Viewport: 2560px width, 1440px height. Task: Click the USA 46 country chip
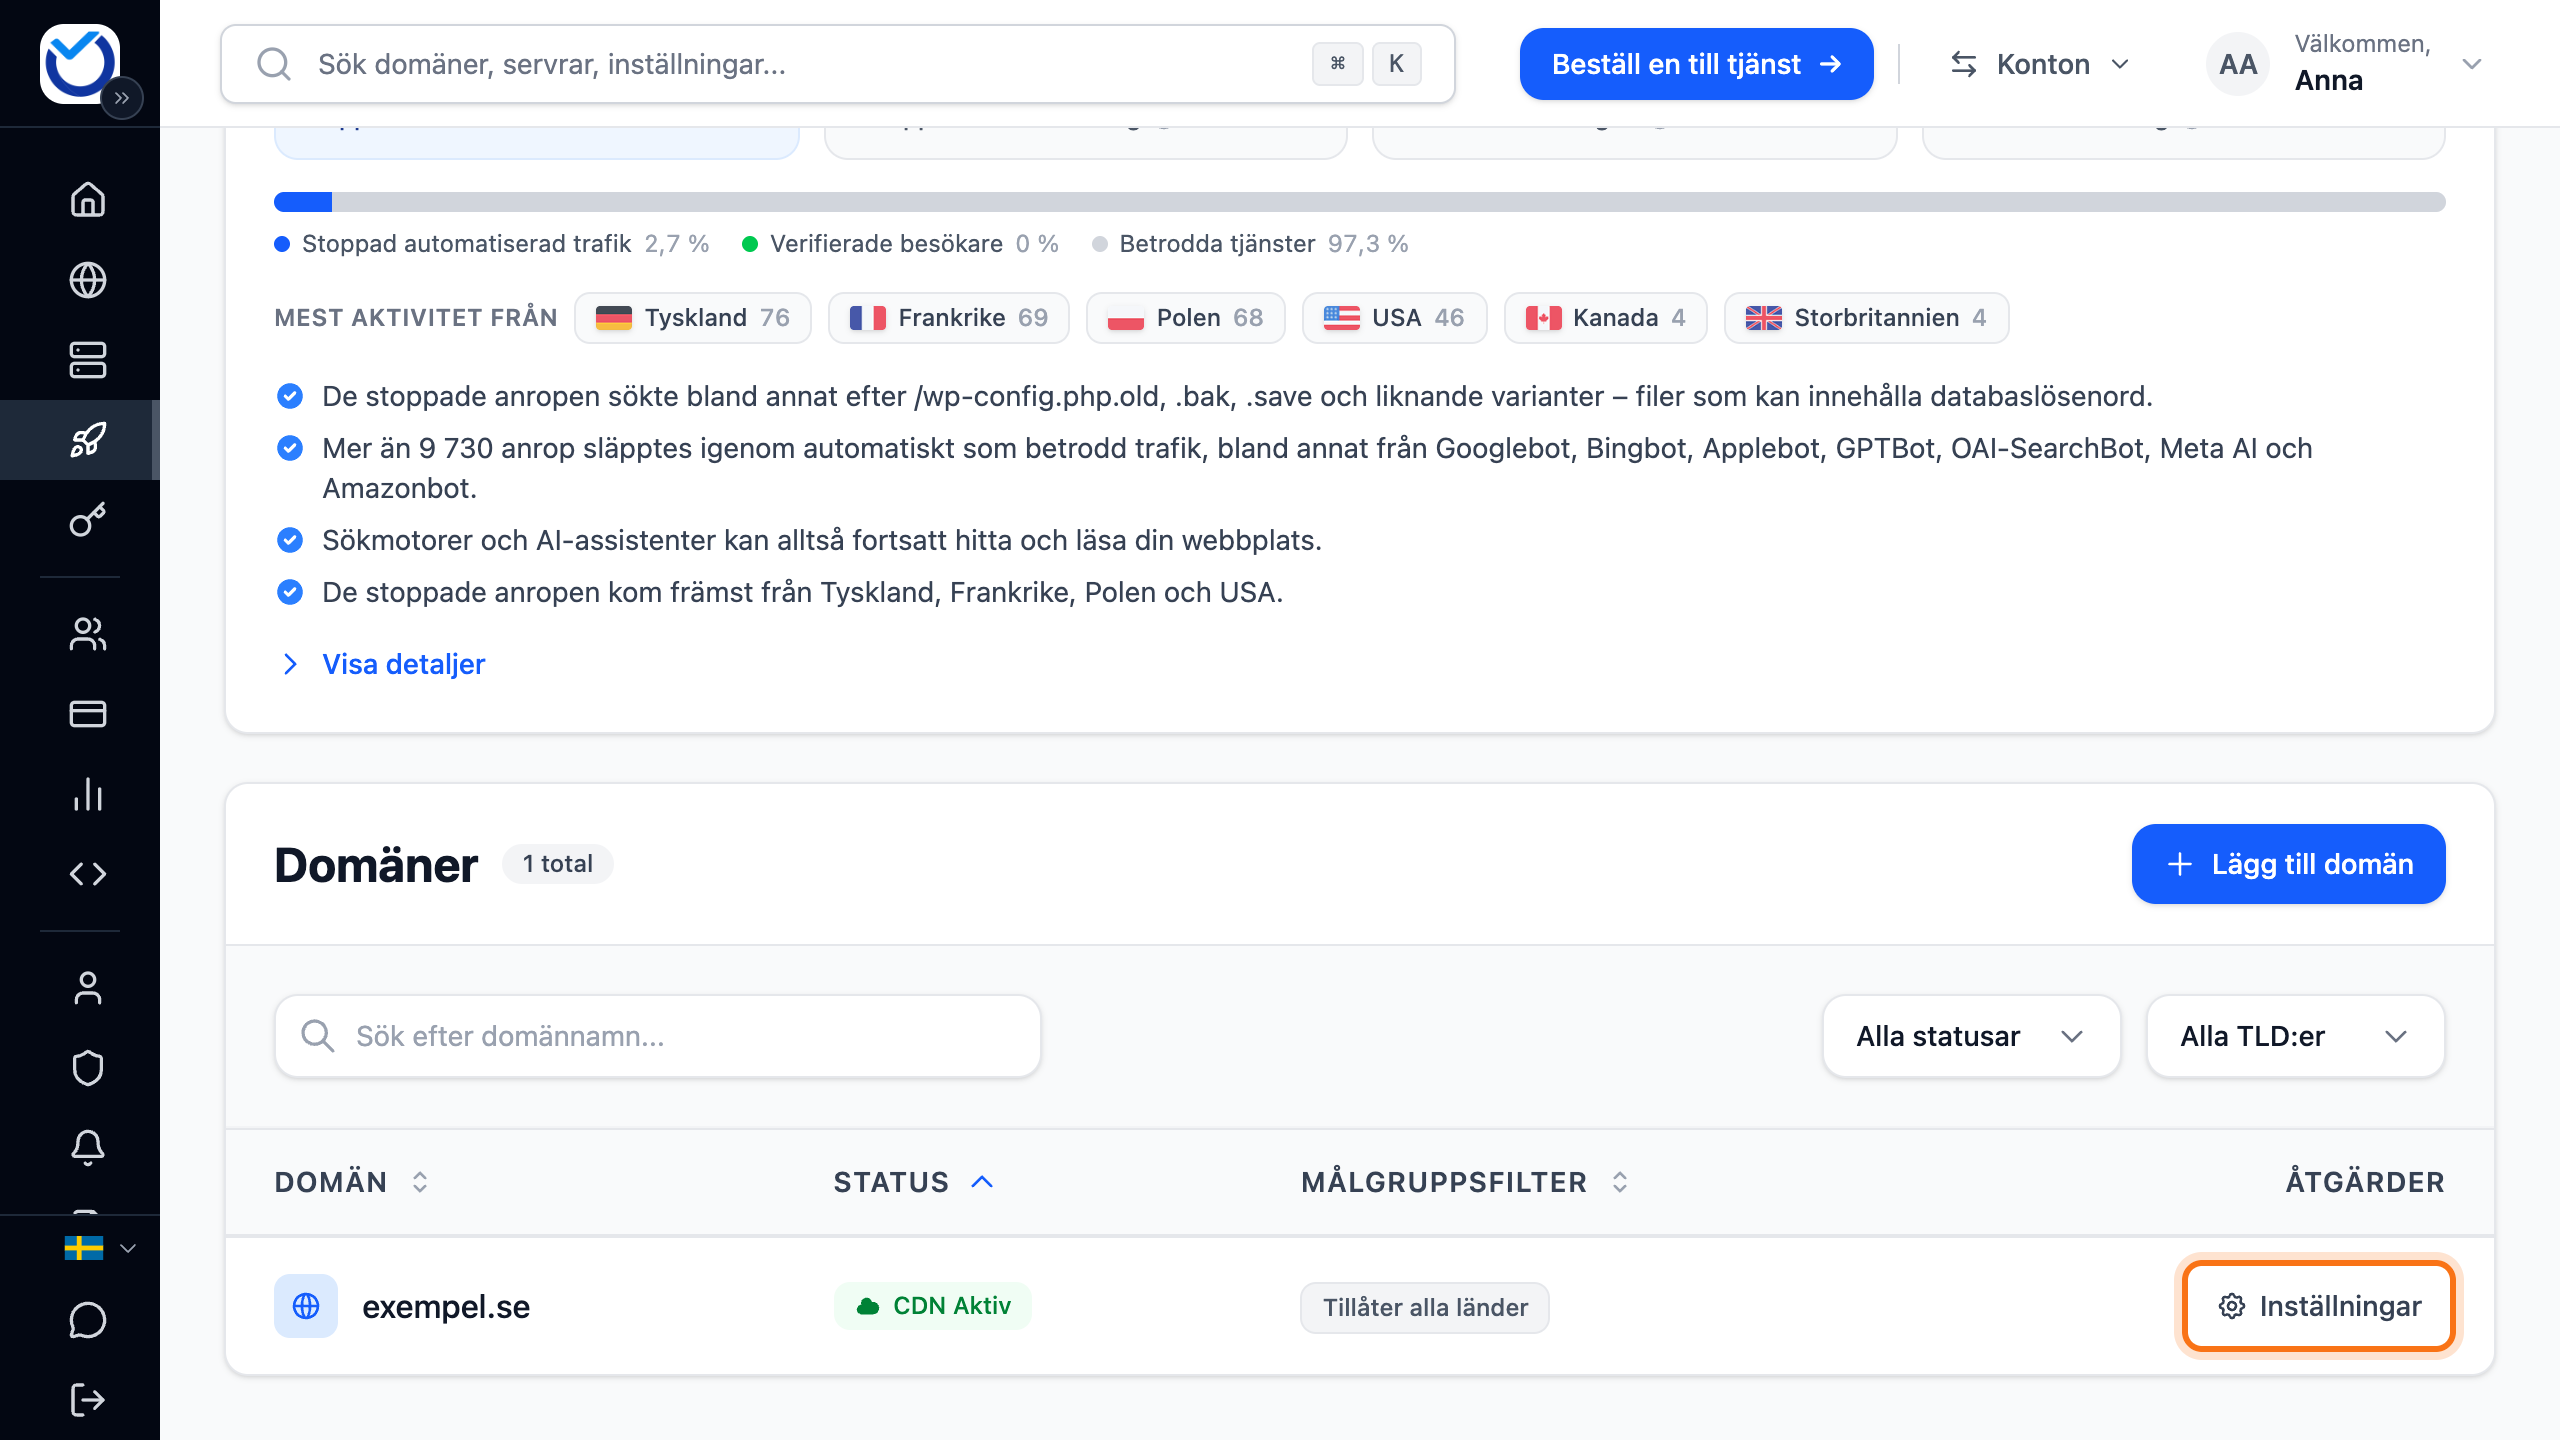click(1395, 318)
